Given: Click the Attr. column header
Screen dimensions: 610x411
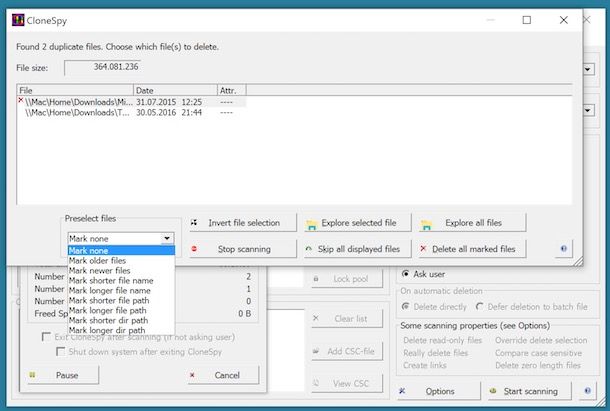Looking at the screenshot, I should [231, 90].
